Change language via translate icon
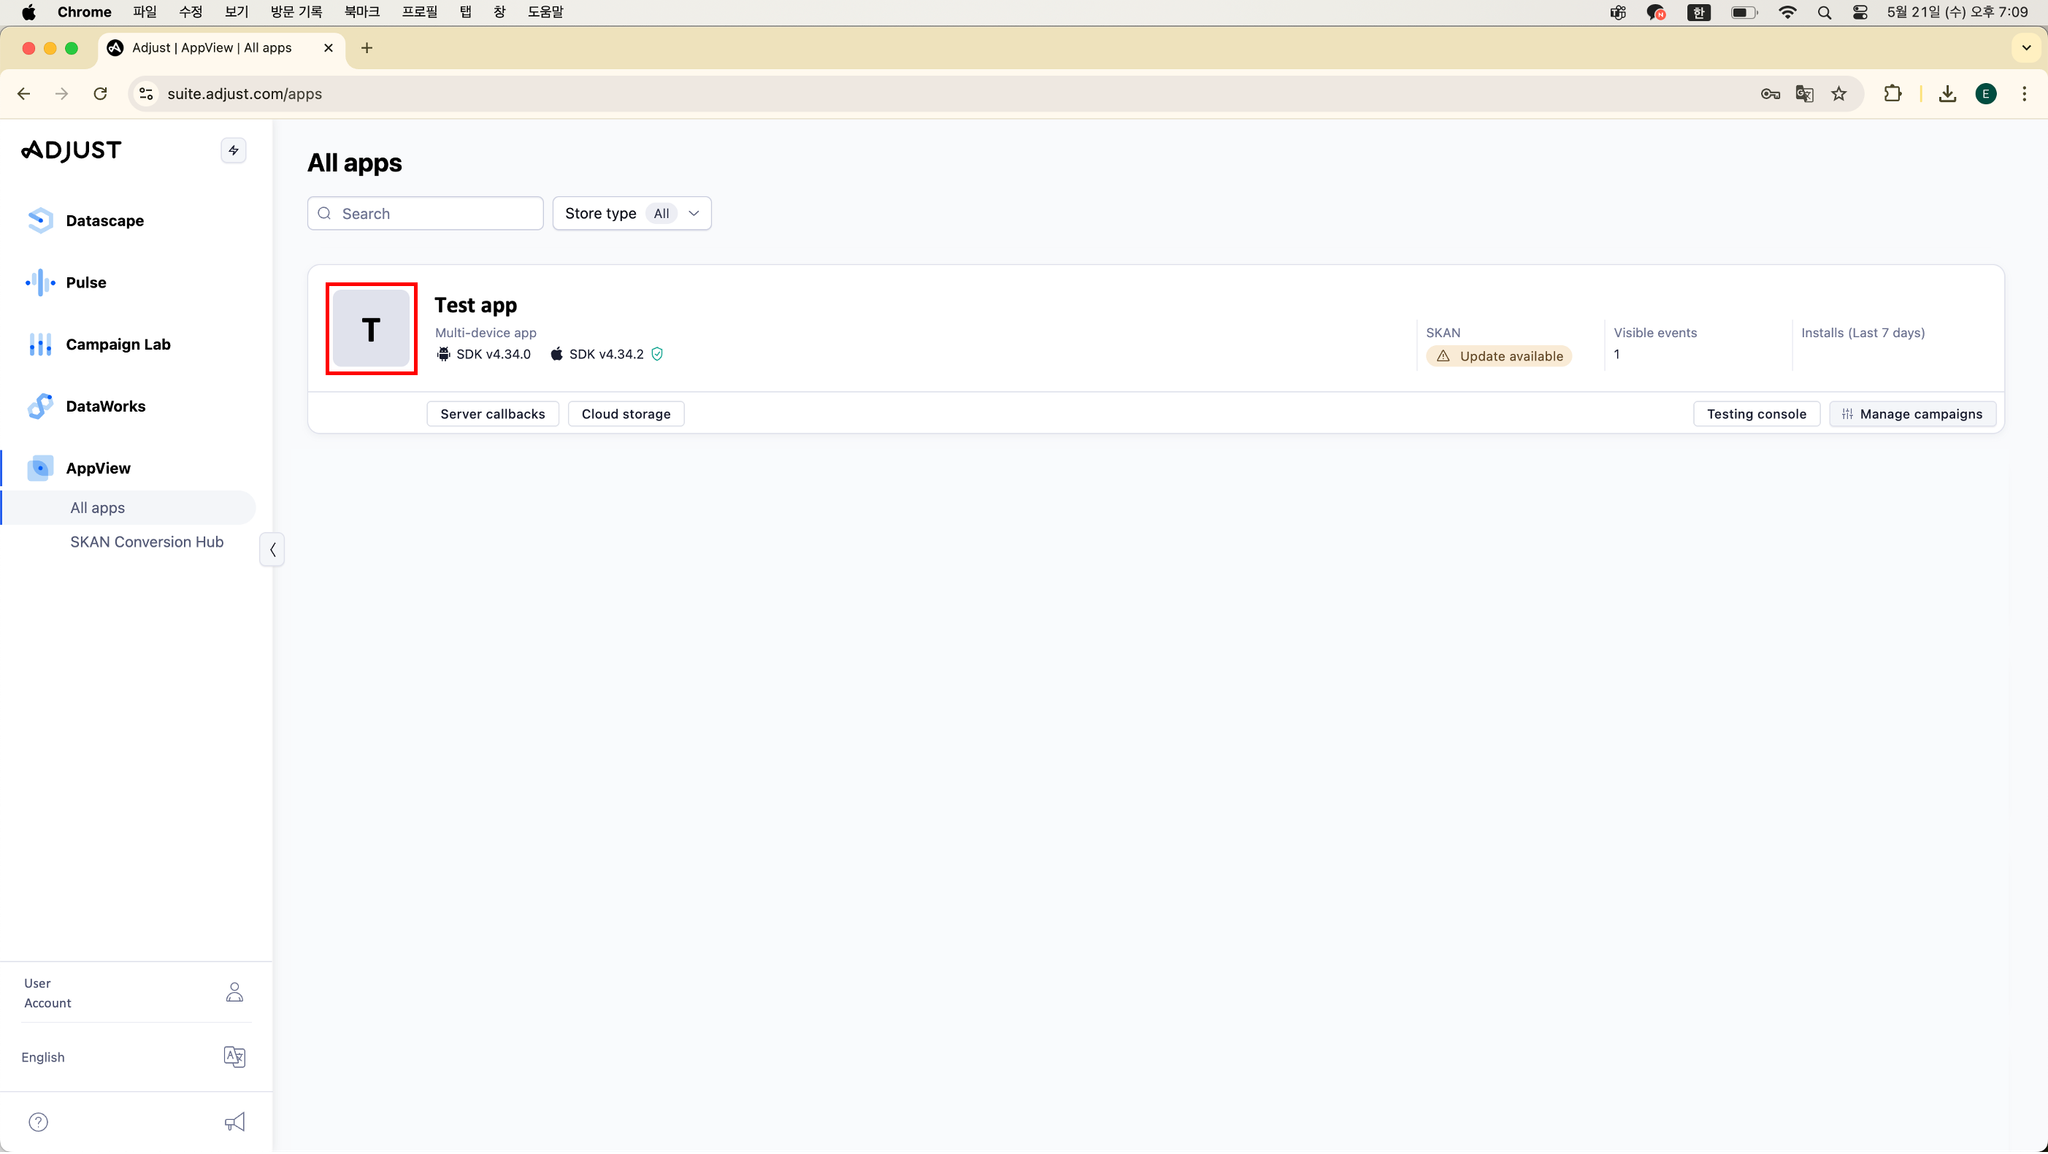 pyautogui.click(x=234, y=1057)
